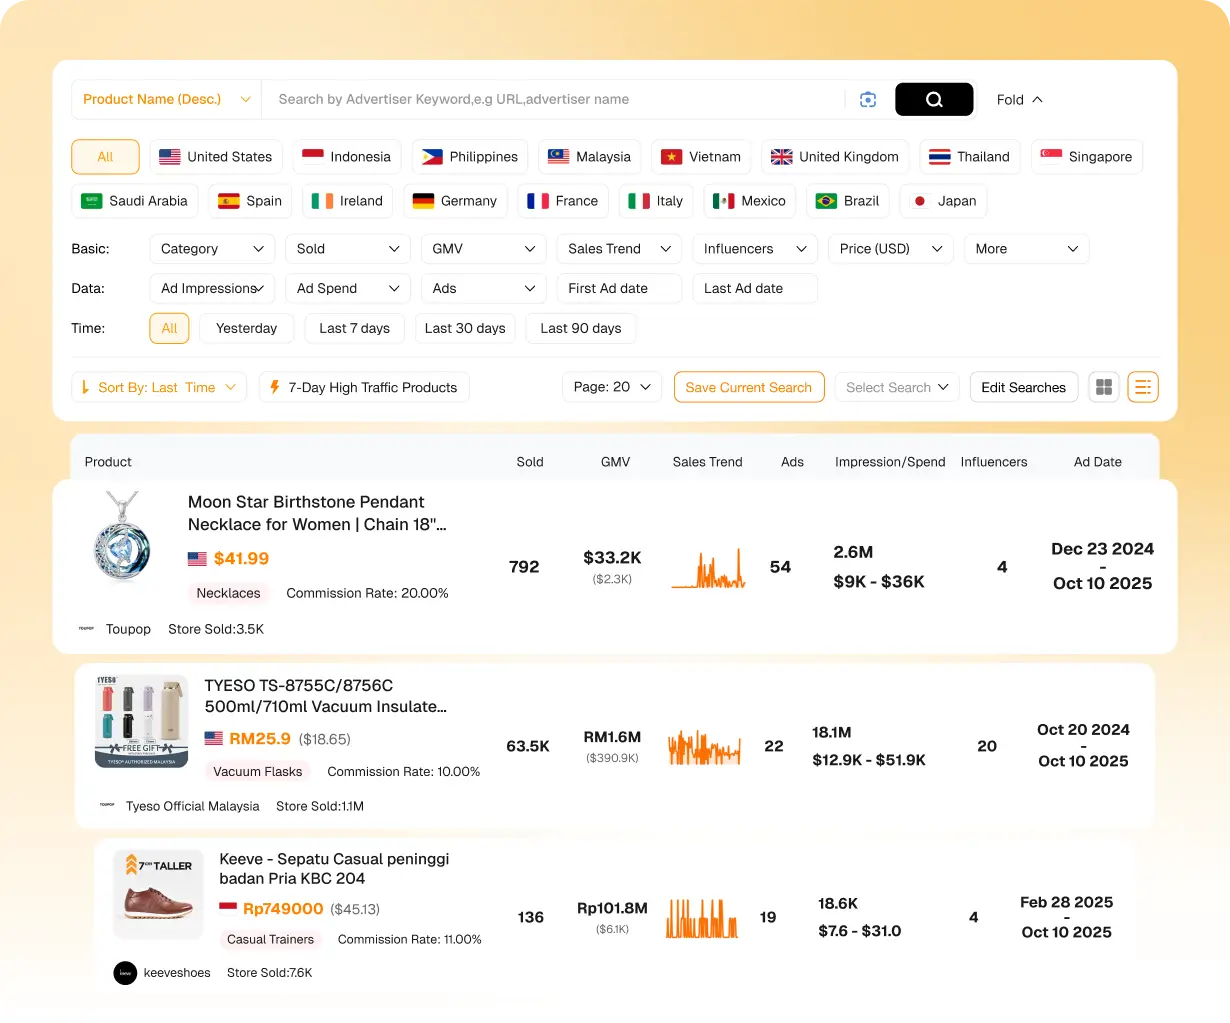Click the black magnifier search icon

click(x=933, y=99)
